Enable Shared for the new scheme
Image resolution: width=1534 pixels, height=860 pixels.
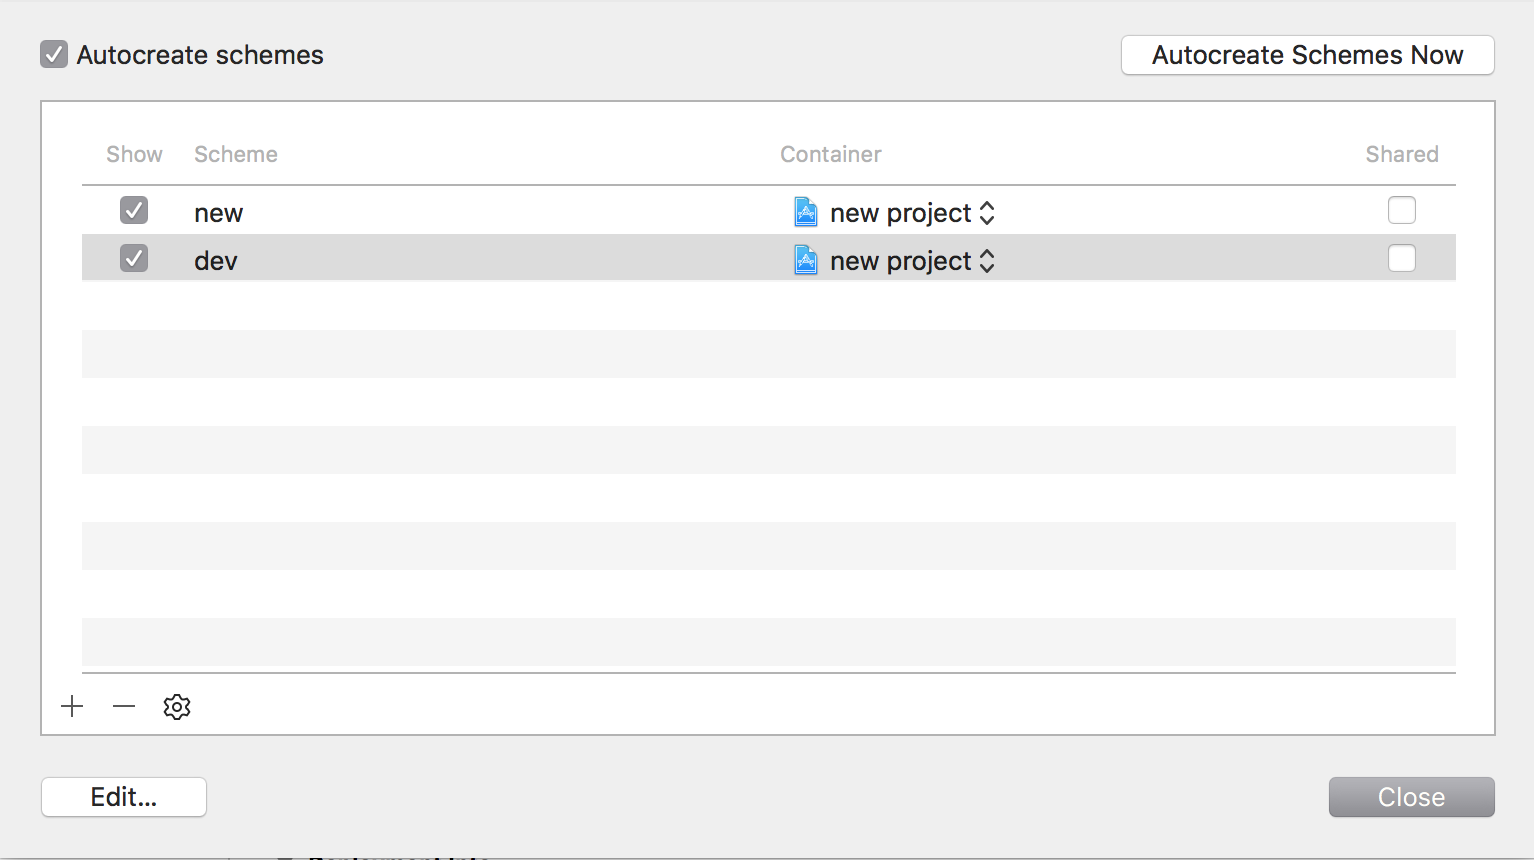click(1401, 211)
